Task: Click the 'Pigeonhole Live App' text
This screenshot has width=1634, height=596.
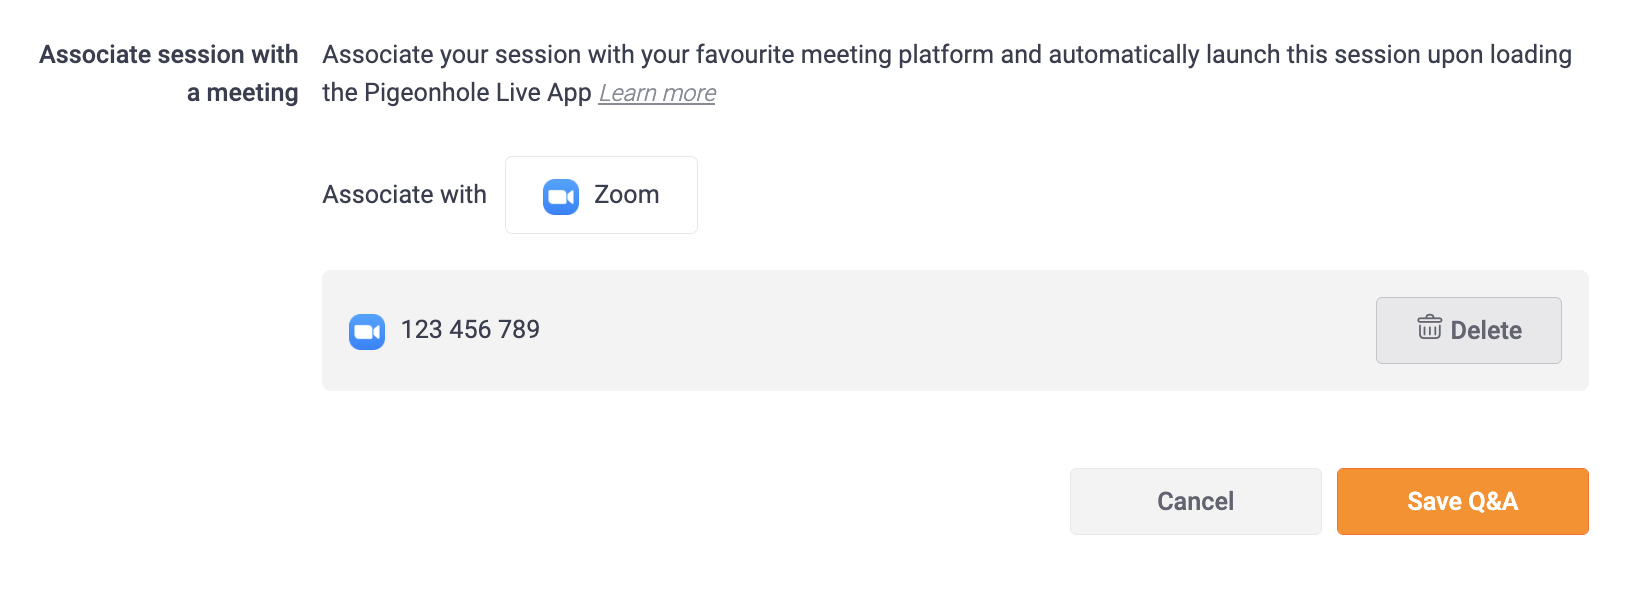Action: 478,93
